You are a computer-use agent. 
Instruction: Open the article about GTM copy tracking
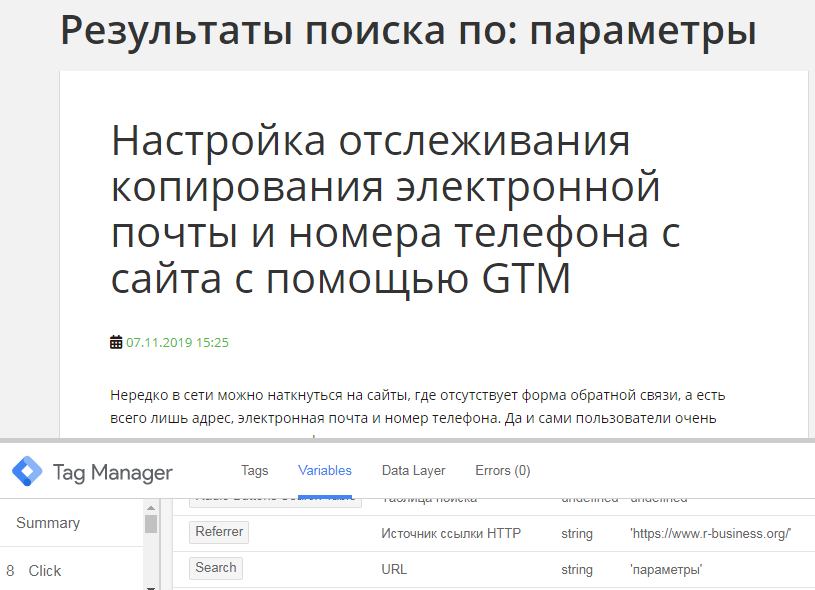click(395, 210)
